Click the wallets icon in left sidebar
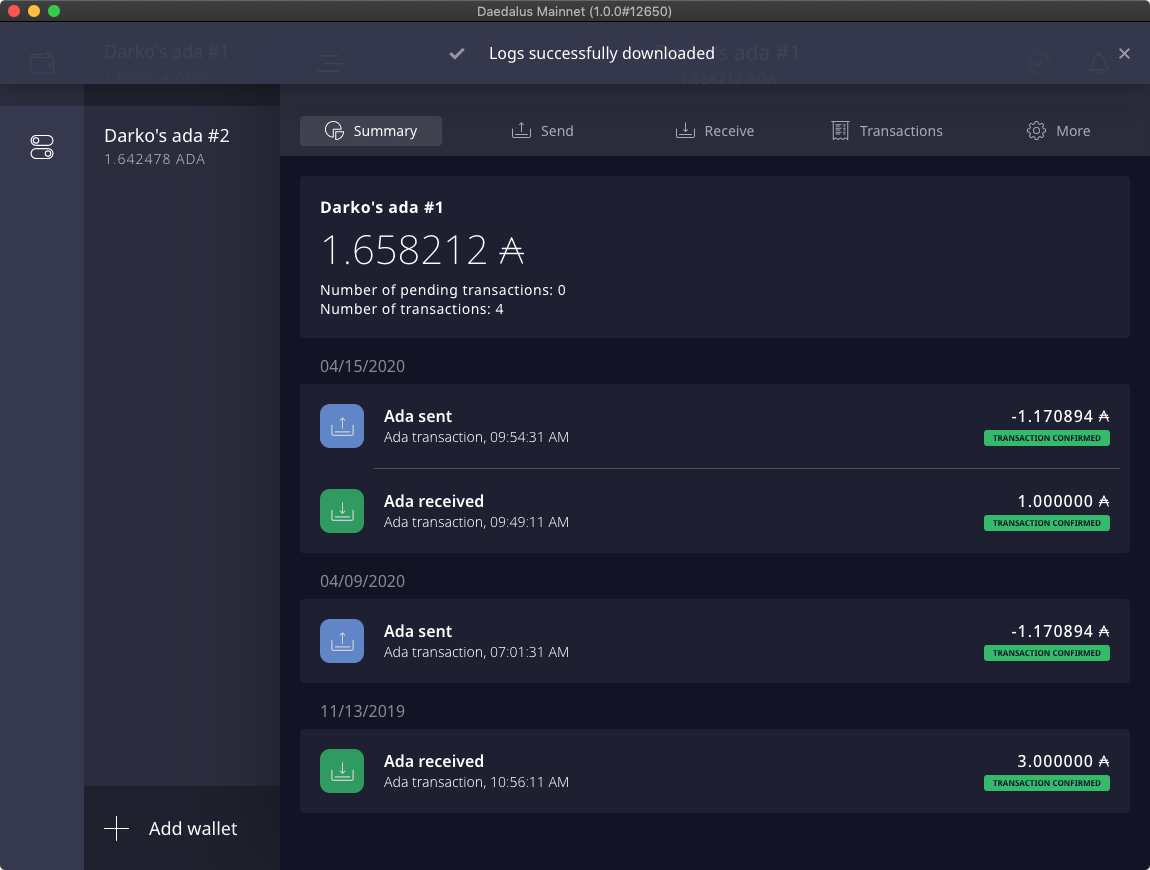This screenshot has height=870, width=1150. coord(41,64)
